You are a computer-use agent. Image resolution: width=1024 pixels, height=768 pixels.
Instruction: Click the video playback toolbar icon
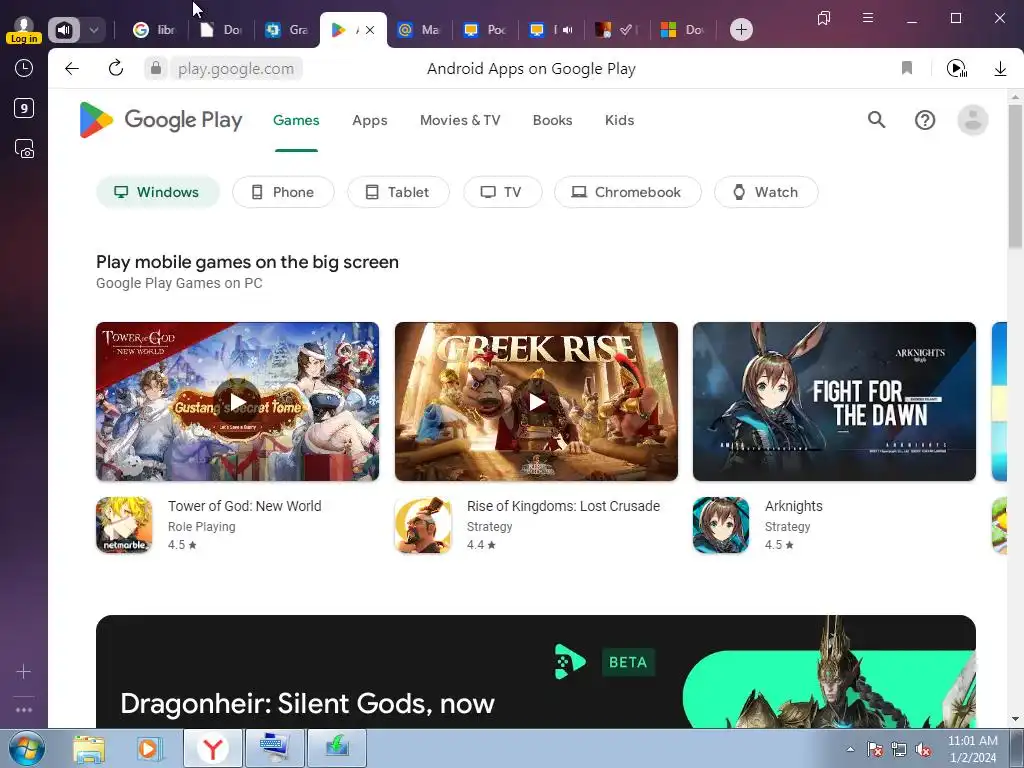(x=957, y=68)
